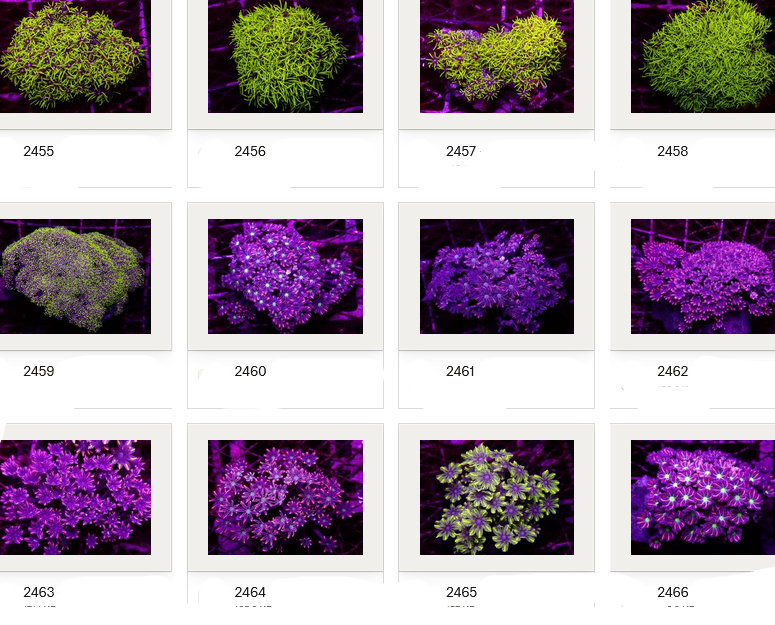Open yellow-green coral thumbnail above label 2465
775x625 pixels.
click(497, 497)
